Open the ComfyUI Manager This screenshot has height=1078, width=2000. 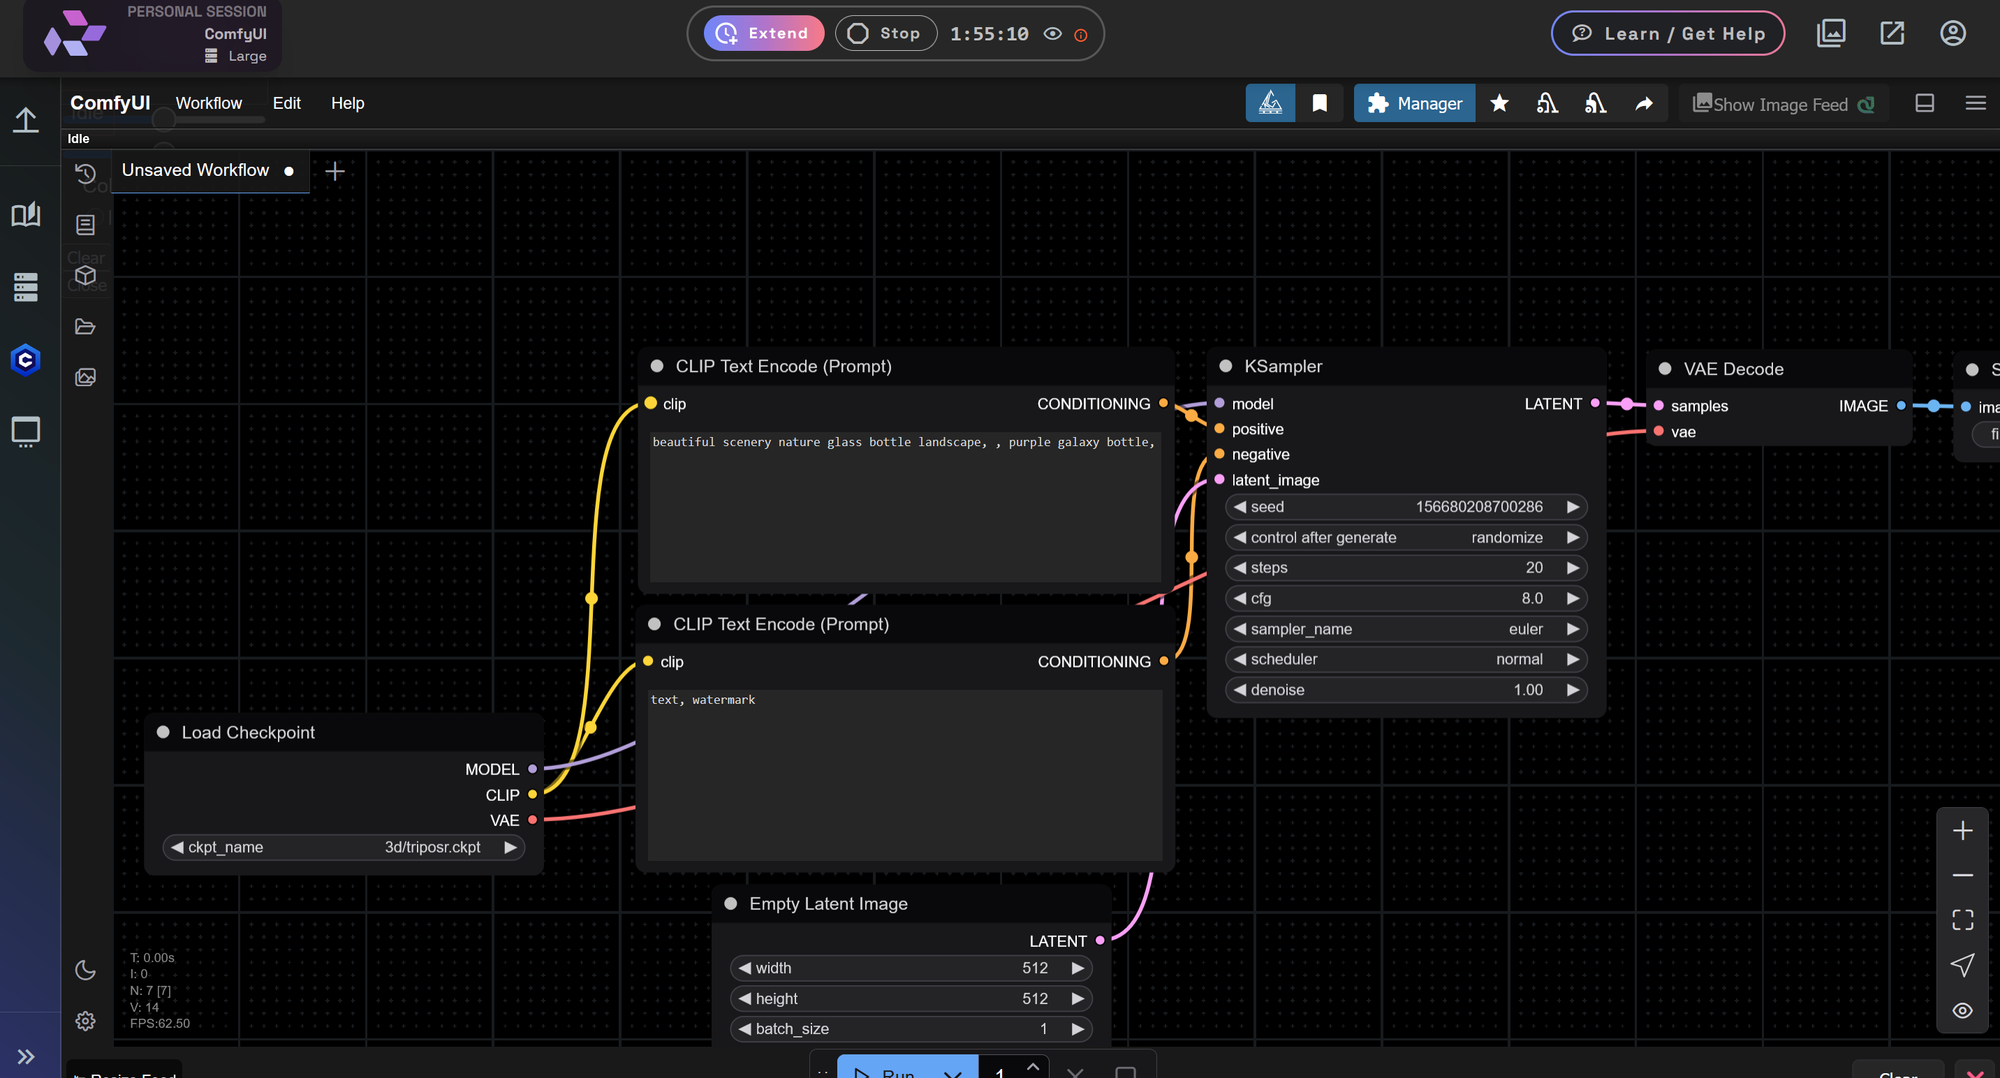pyautogui.click(x=1413, y=103)
